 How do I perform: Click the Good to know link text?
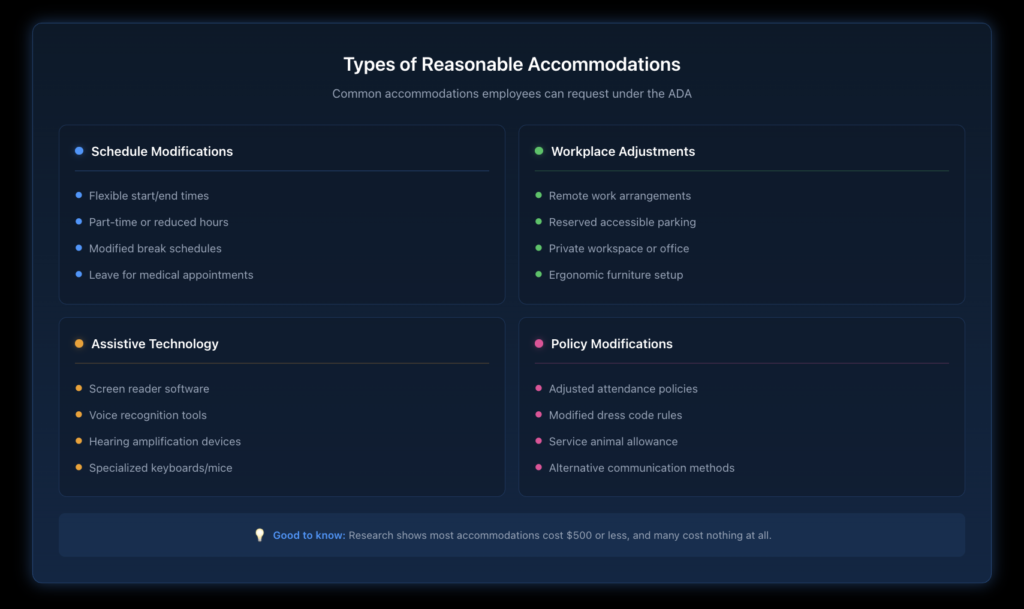pos(310,535)
